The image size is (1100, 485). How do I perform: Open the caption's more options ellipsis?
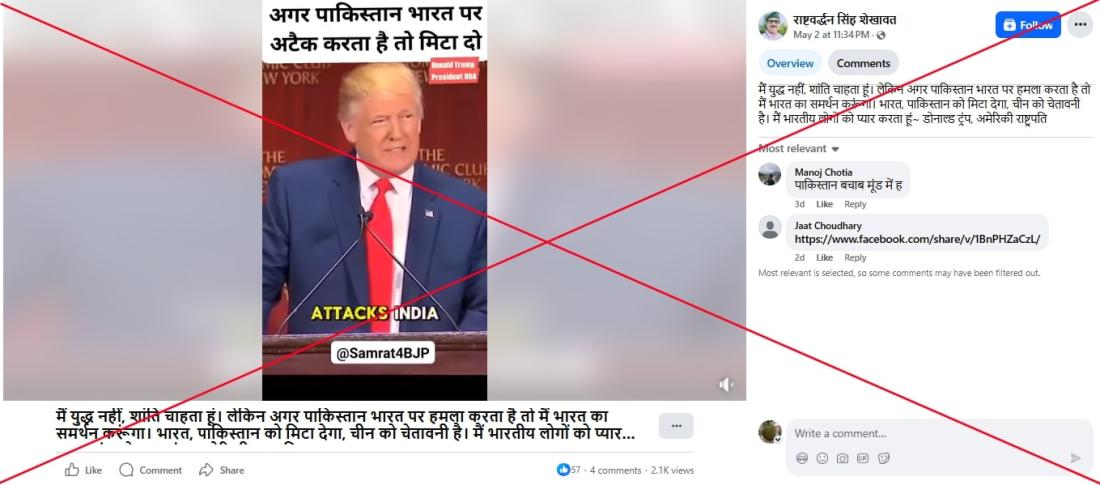point(676,426)
